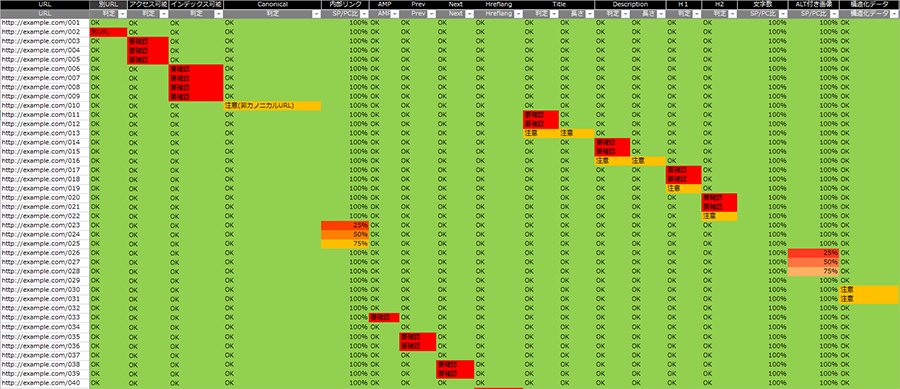The width and height of the screenshot is (900, 389).
Task: Open the 内部リンク SP/PC比 filter dropdown
Action: coord(364,14)
